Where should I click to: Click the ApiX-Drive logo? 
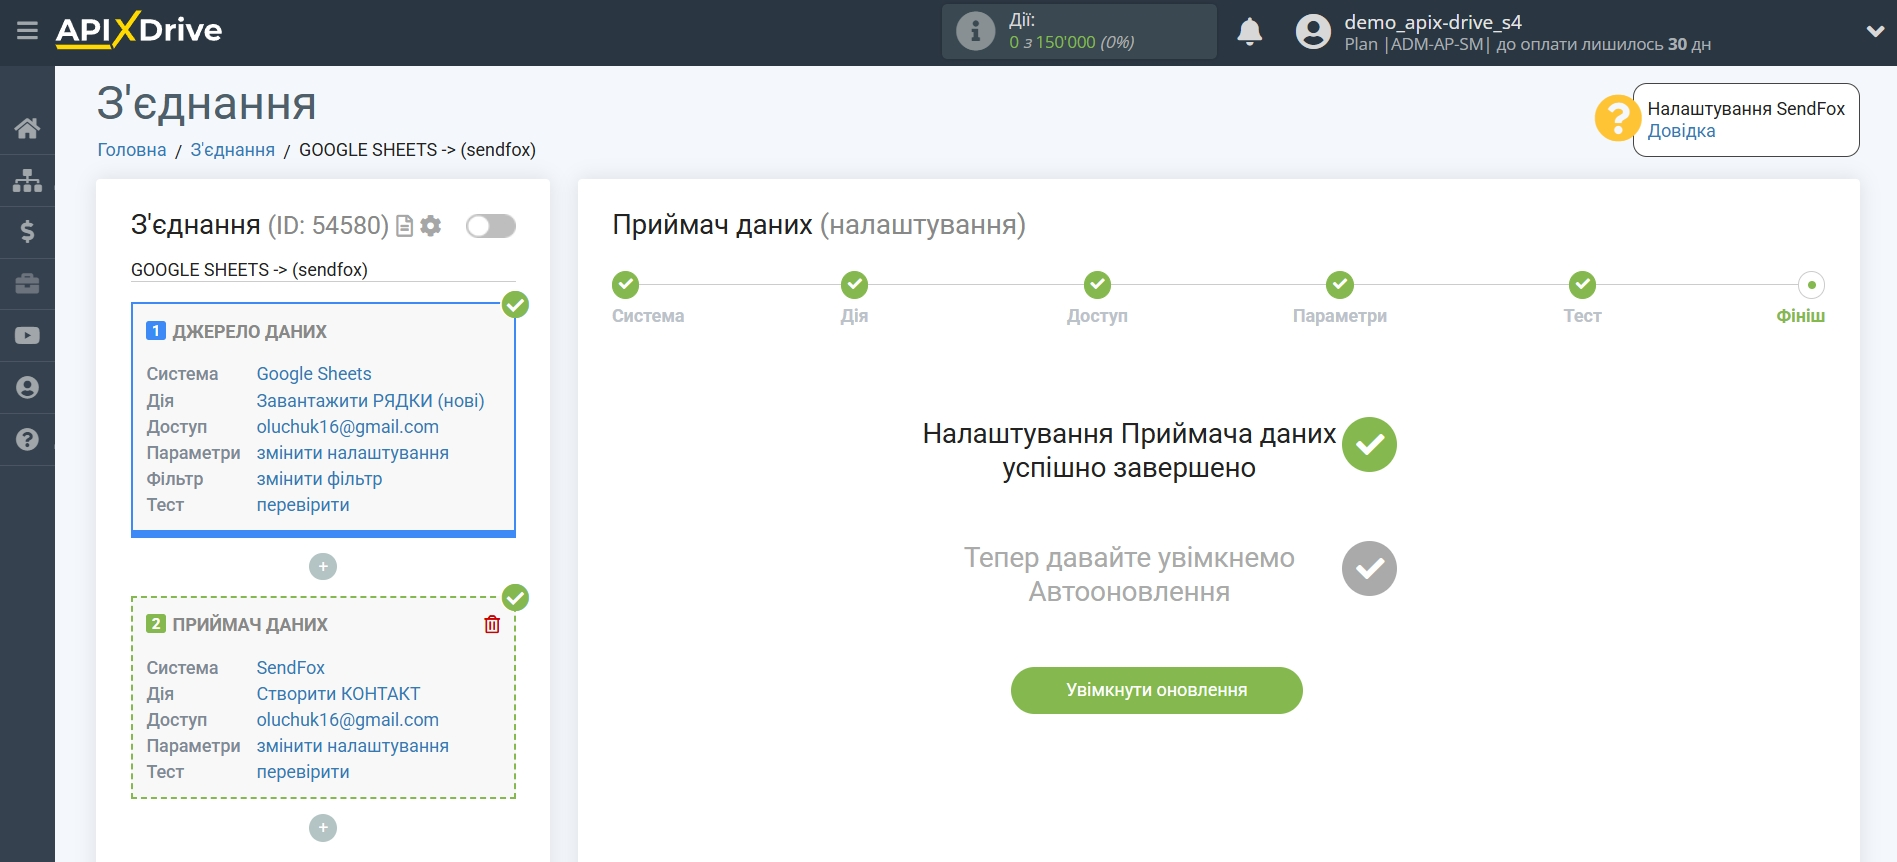[x=139, y=30]
